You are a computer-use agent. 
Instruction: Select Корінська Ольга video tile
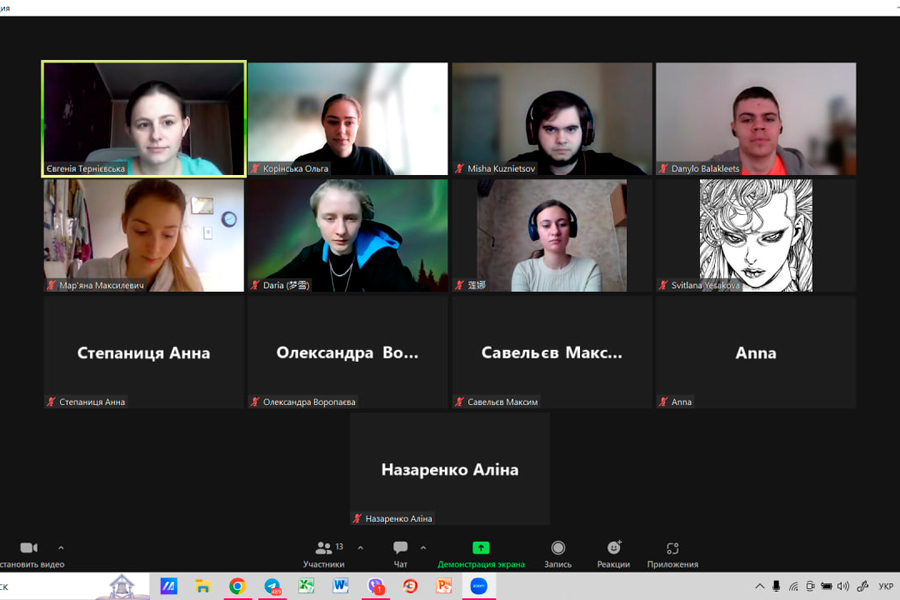(348, 119)
